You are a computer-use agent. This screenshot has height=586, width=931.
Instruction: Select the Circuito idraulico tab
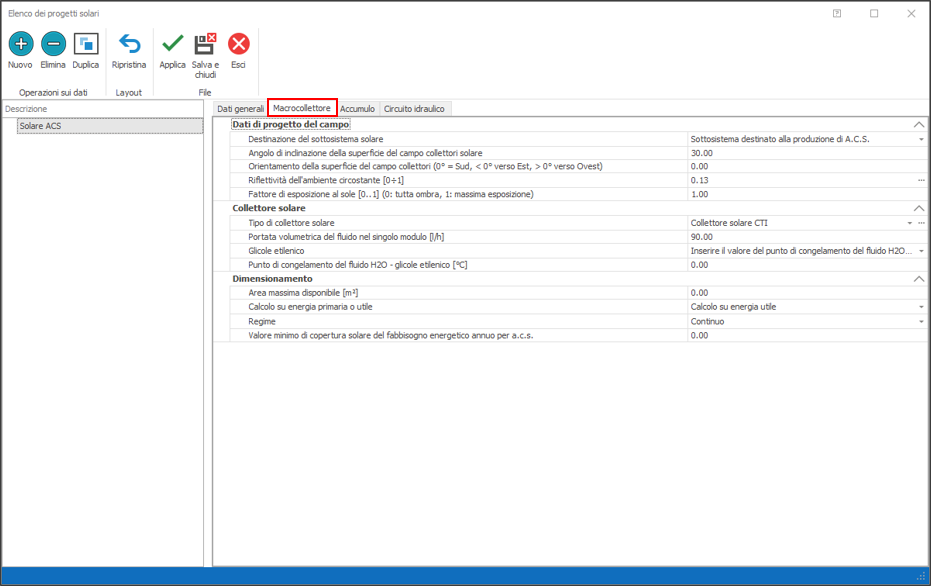[414, 108]
